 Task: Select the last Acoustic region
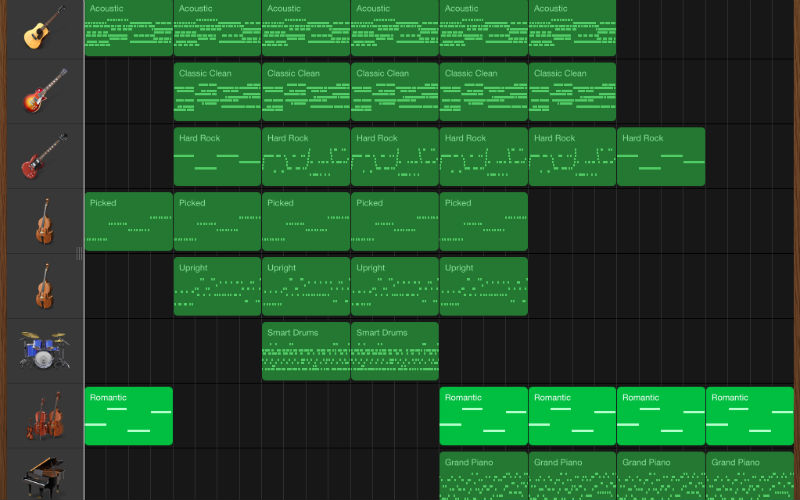572,28
